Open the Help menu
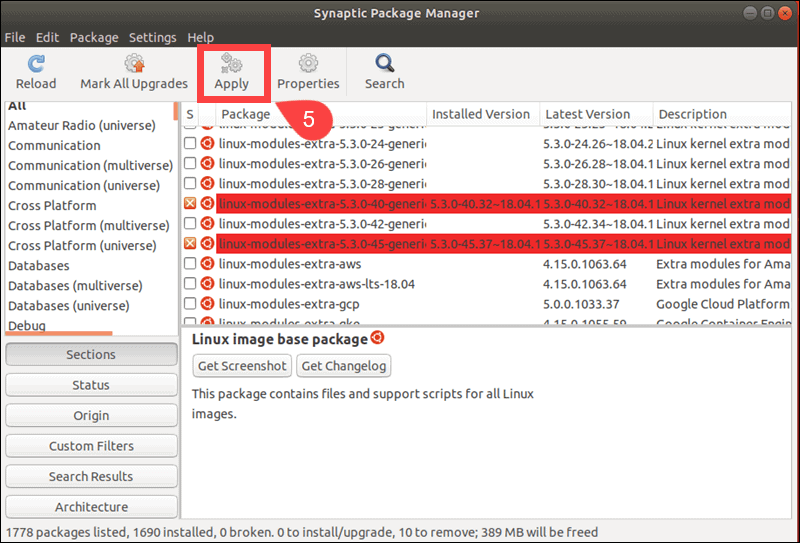The height and width of the screenshot is (543, 800). [x=201, y=38]
